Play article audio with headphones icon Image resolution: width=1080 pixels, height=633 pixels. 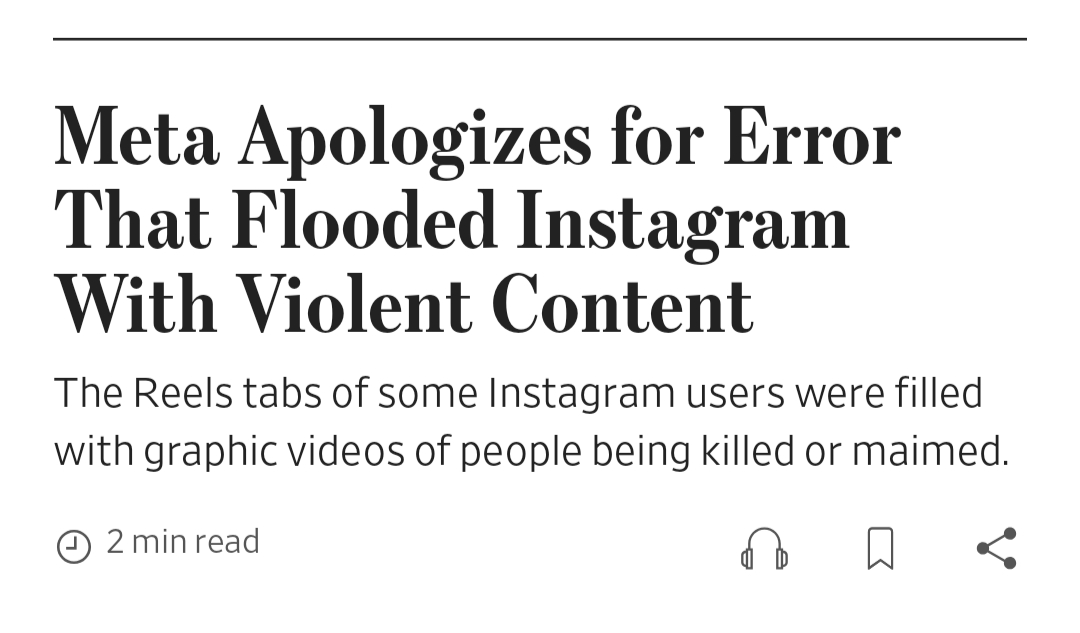[764, 548]
